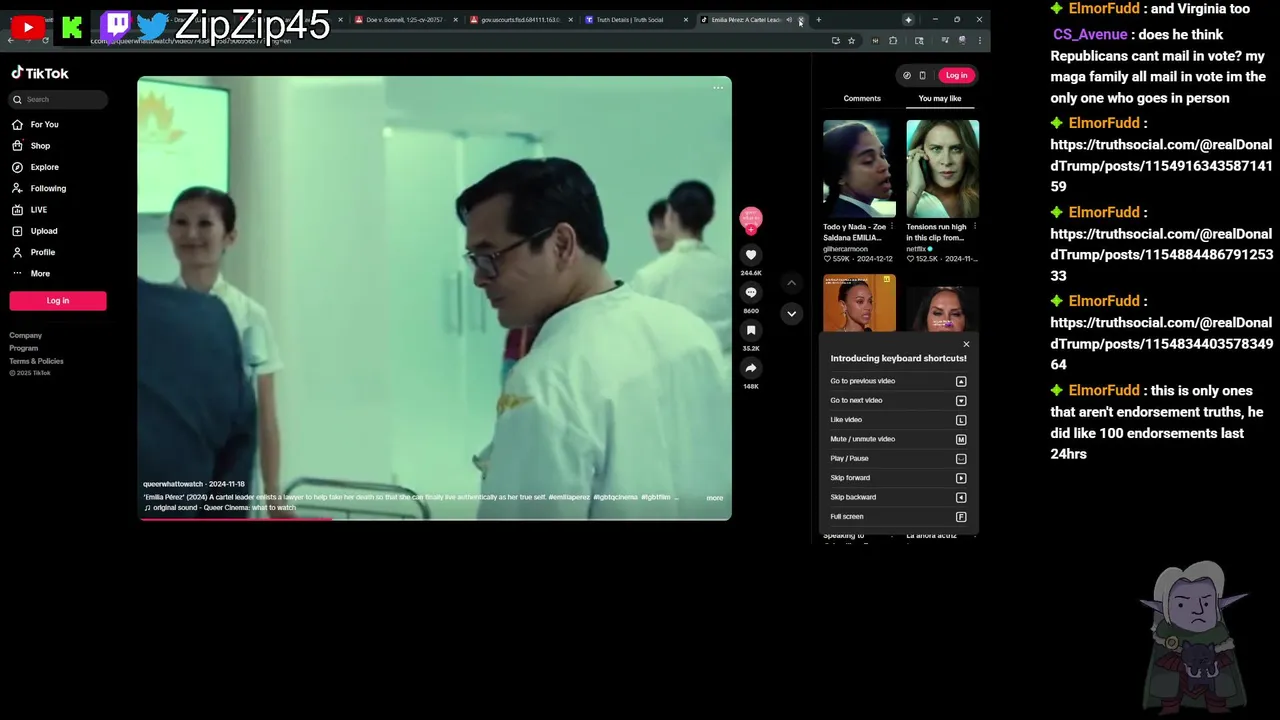Click Twitter bird icon in overlay
The height and width of the screenshot is (720, 1280).
point(153,26)
